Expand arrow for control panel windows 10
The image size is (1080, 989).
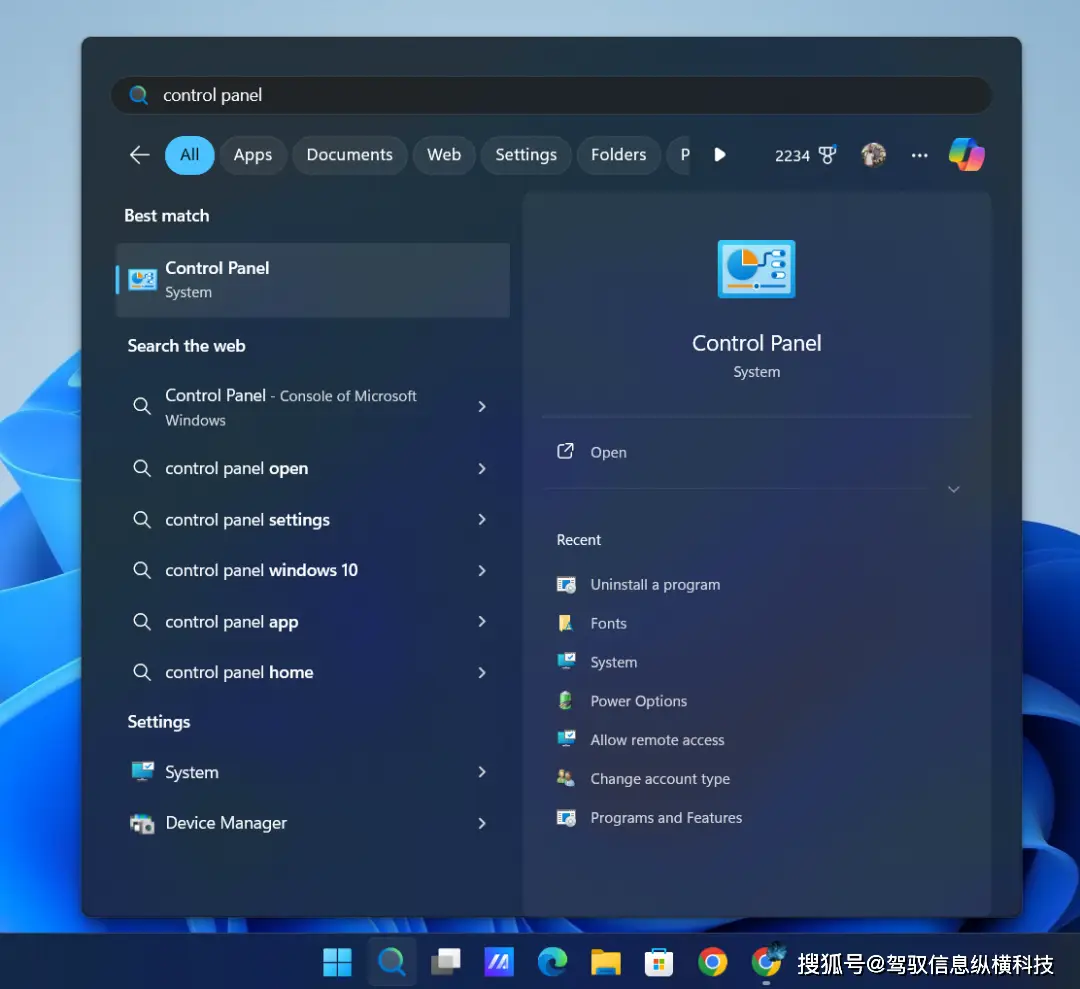(482, 570)
